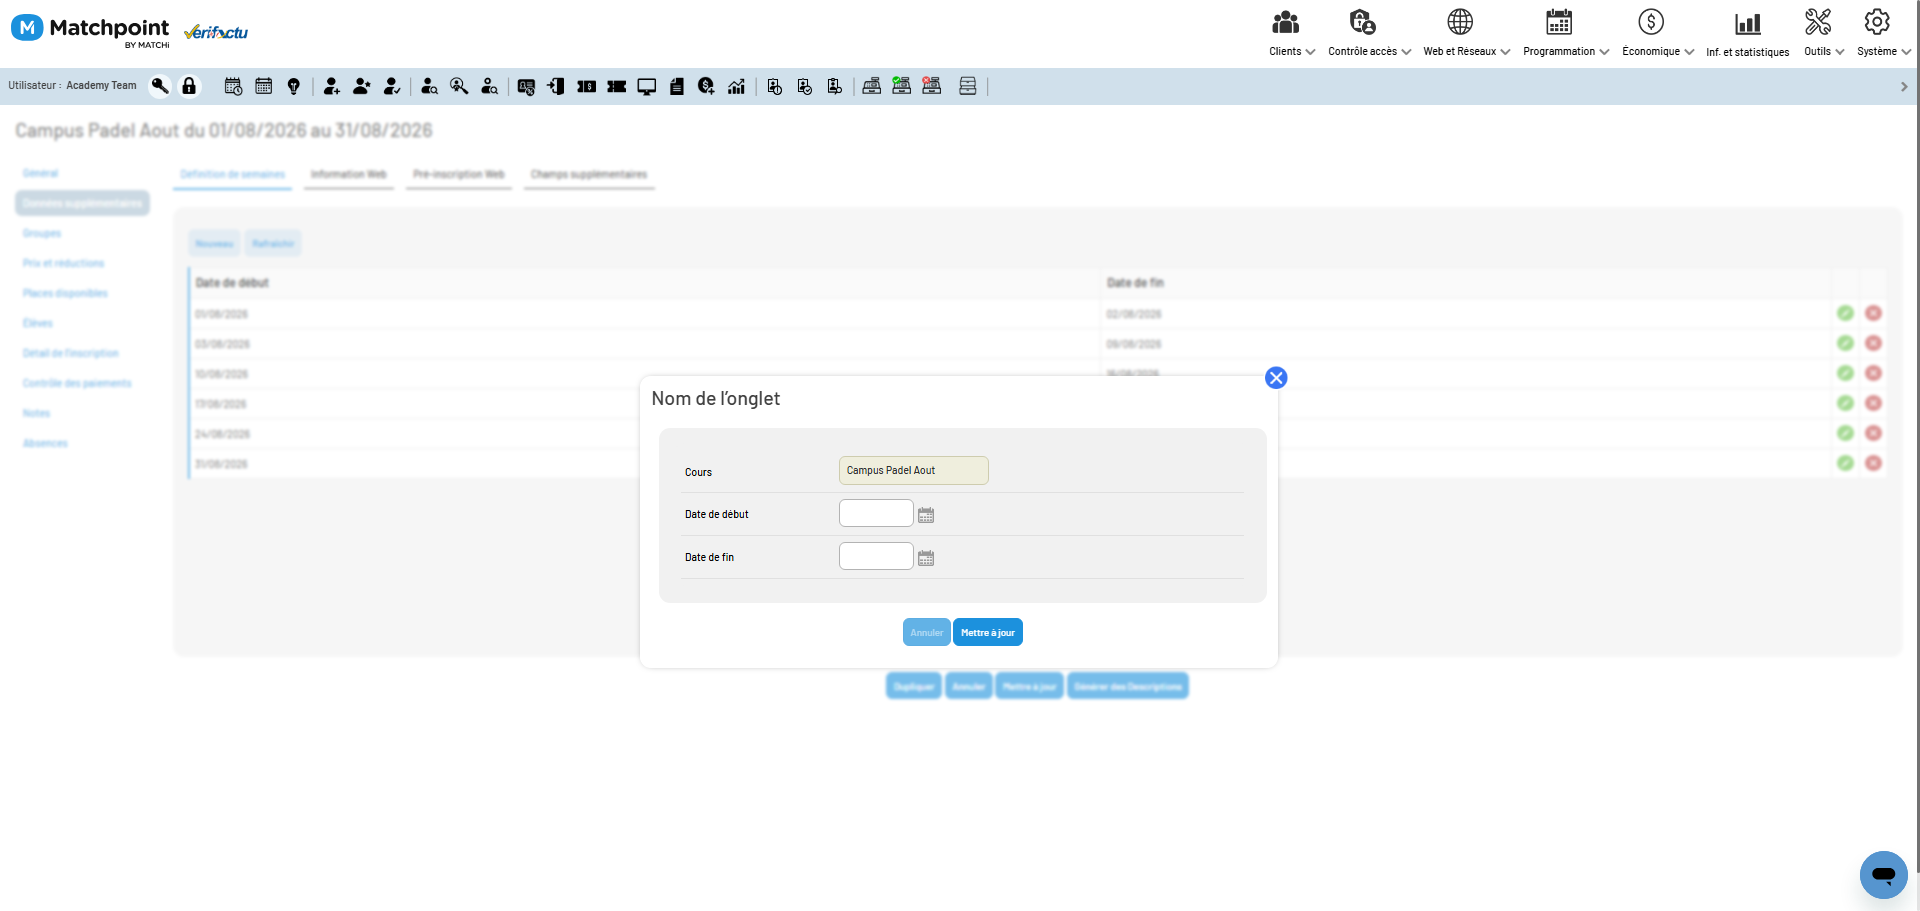Click the Date de début input field

(x=876, y=513)
